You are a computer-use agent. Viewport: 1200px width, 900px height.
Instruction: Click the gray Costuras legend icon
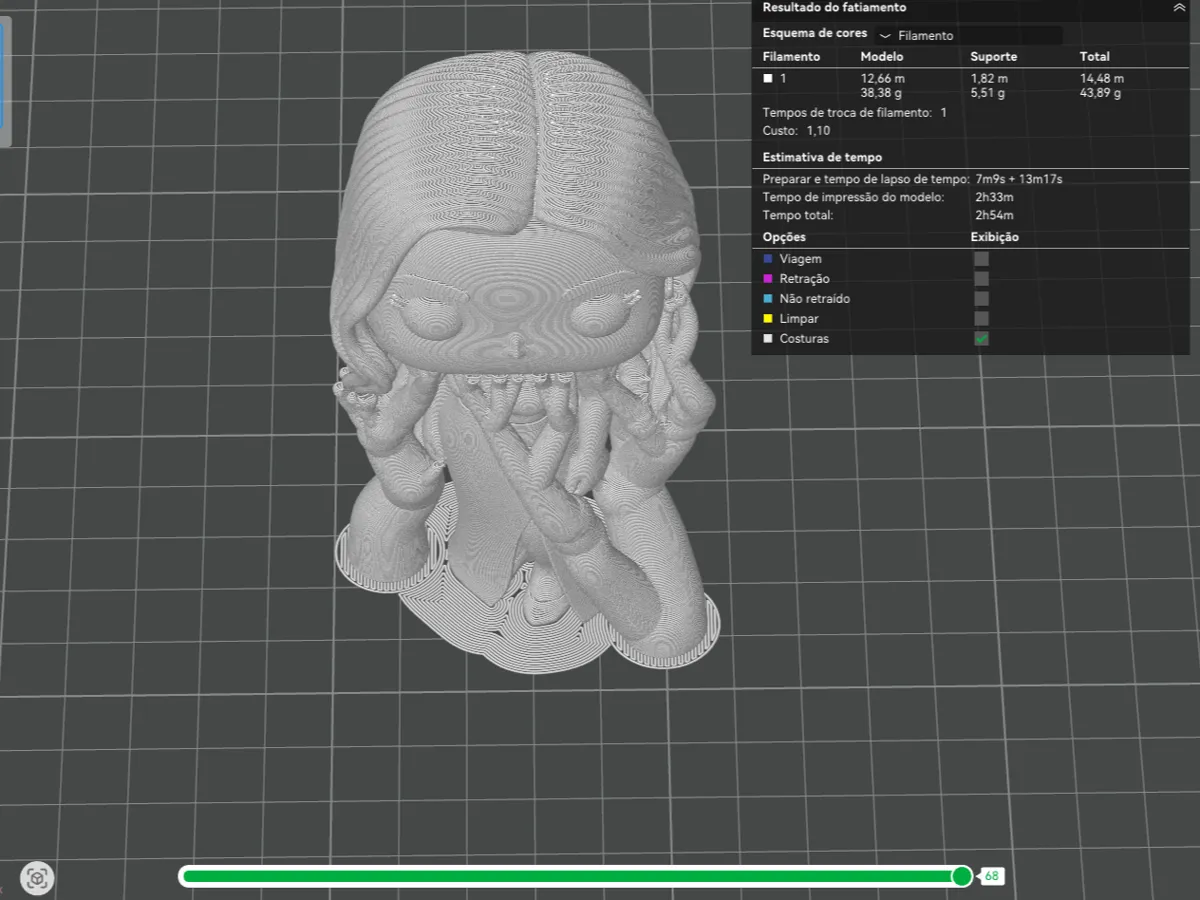tap(767, 338)
